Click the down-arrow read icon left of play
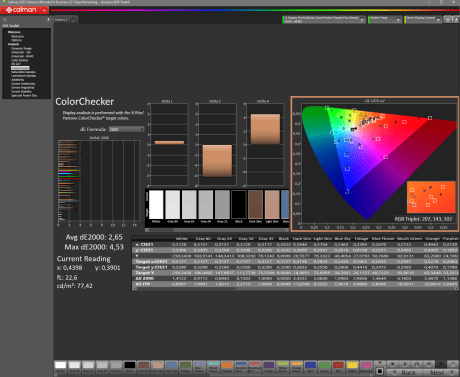The width and height of the screenshot is (460, 377). click(393, 364)
